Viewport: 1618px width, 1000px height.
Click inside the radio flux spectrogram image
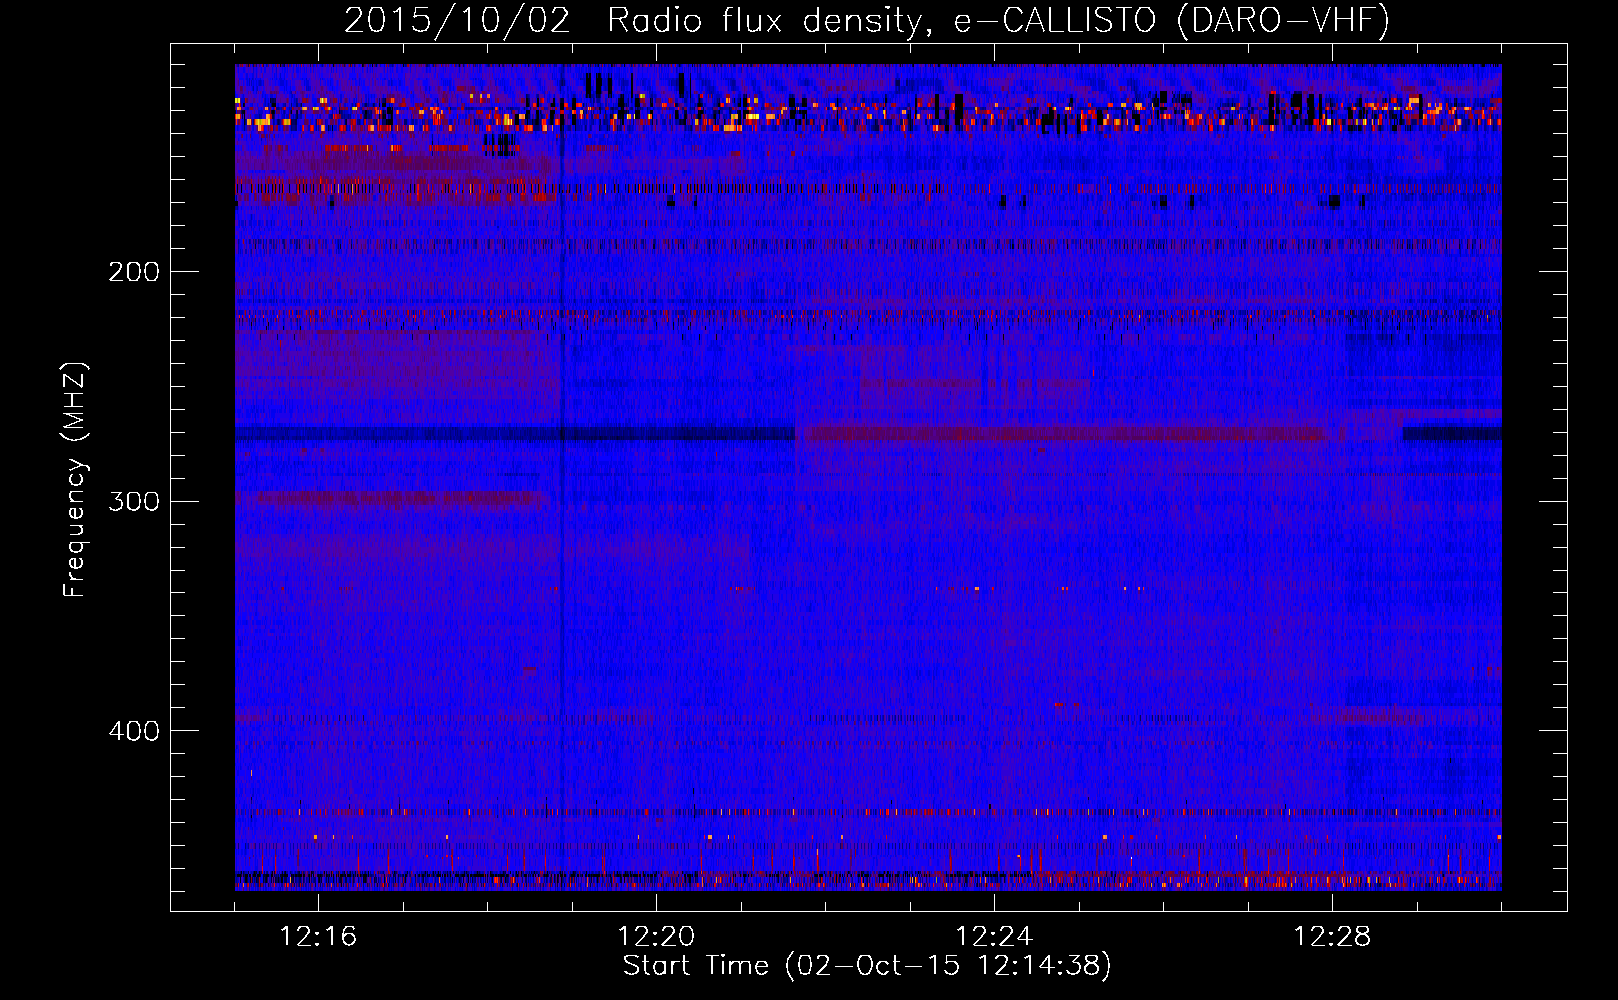[868, 477]
